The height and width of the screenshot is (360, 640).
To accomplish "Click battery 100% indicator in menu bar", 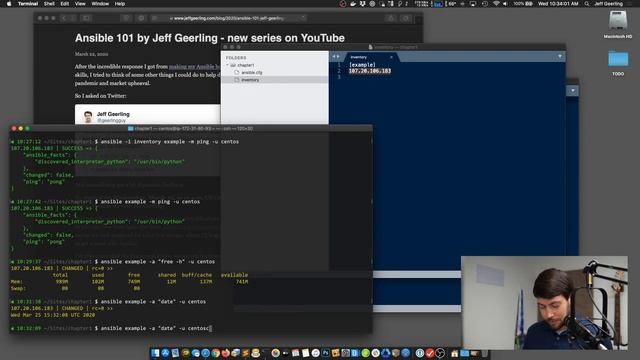I will (523, 4).
